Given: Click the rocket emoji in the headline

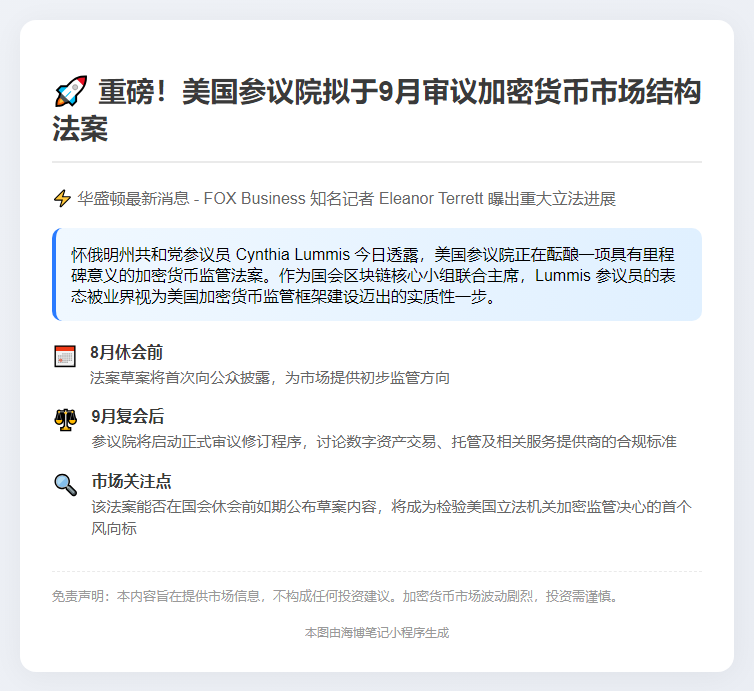Looking at the screenshot, I should tap(71, 91).
